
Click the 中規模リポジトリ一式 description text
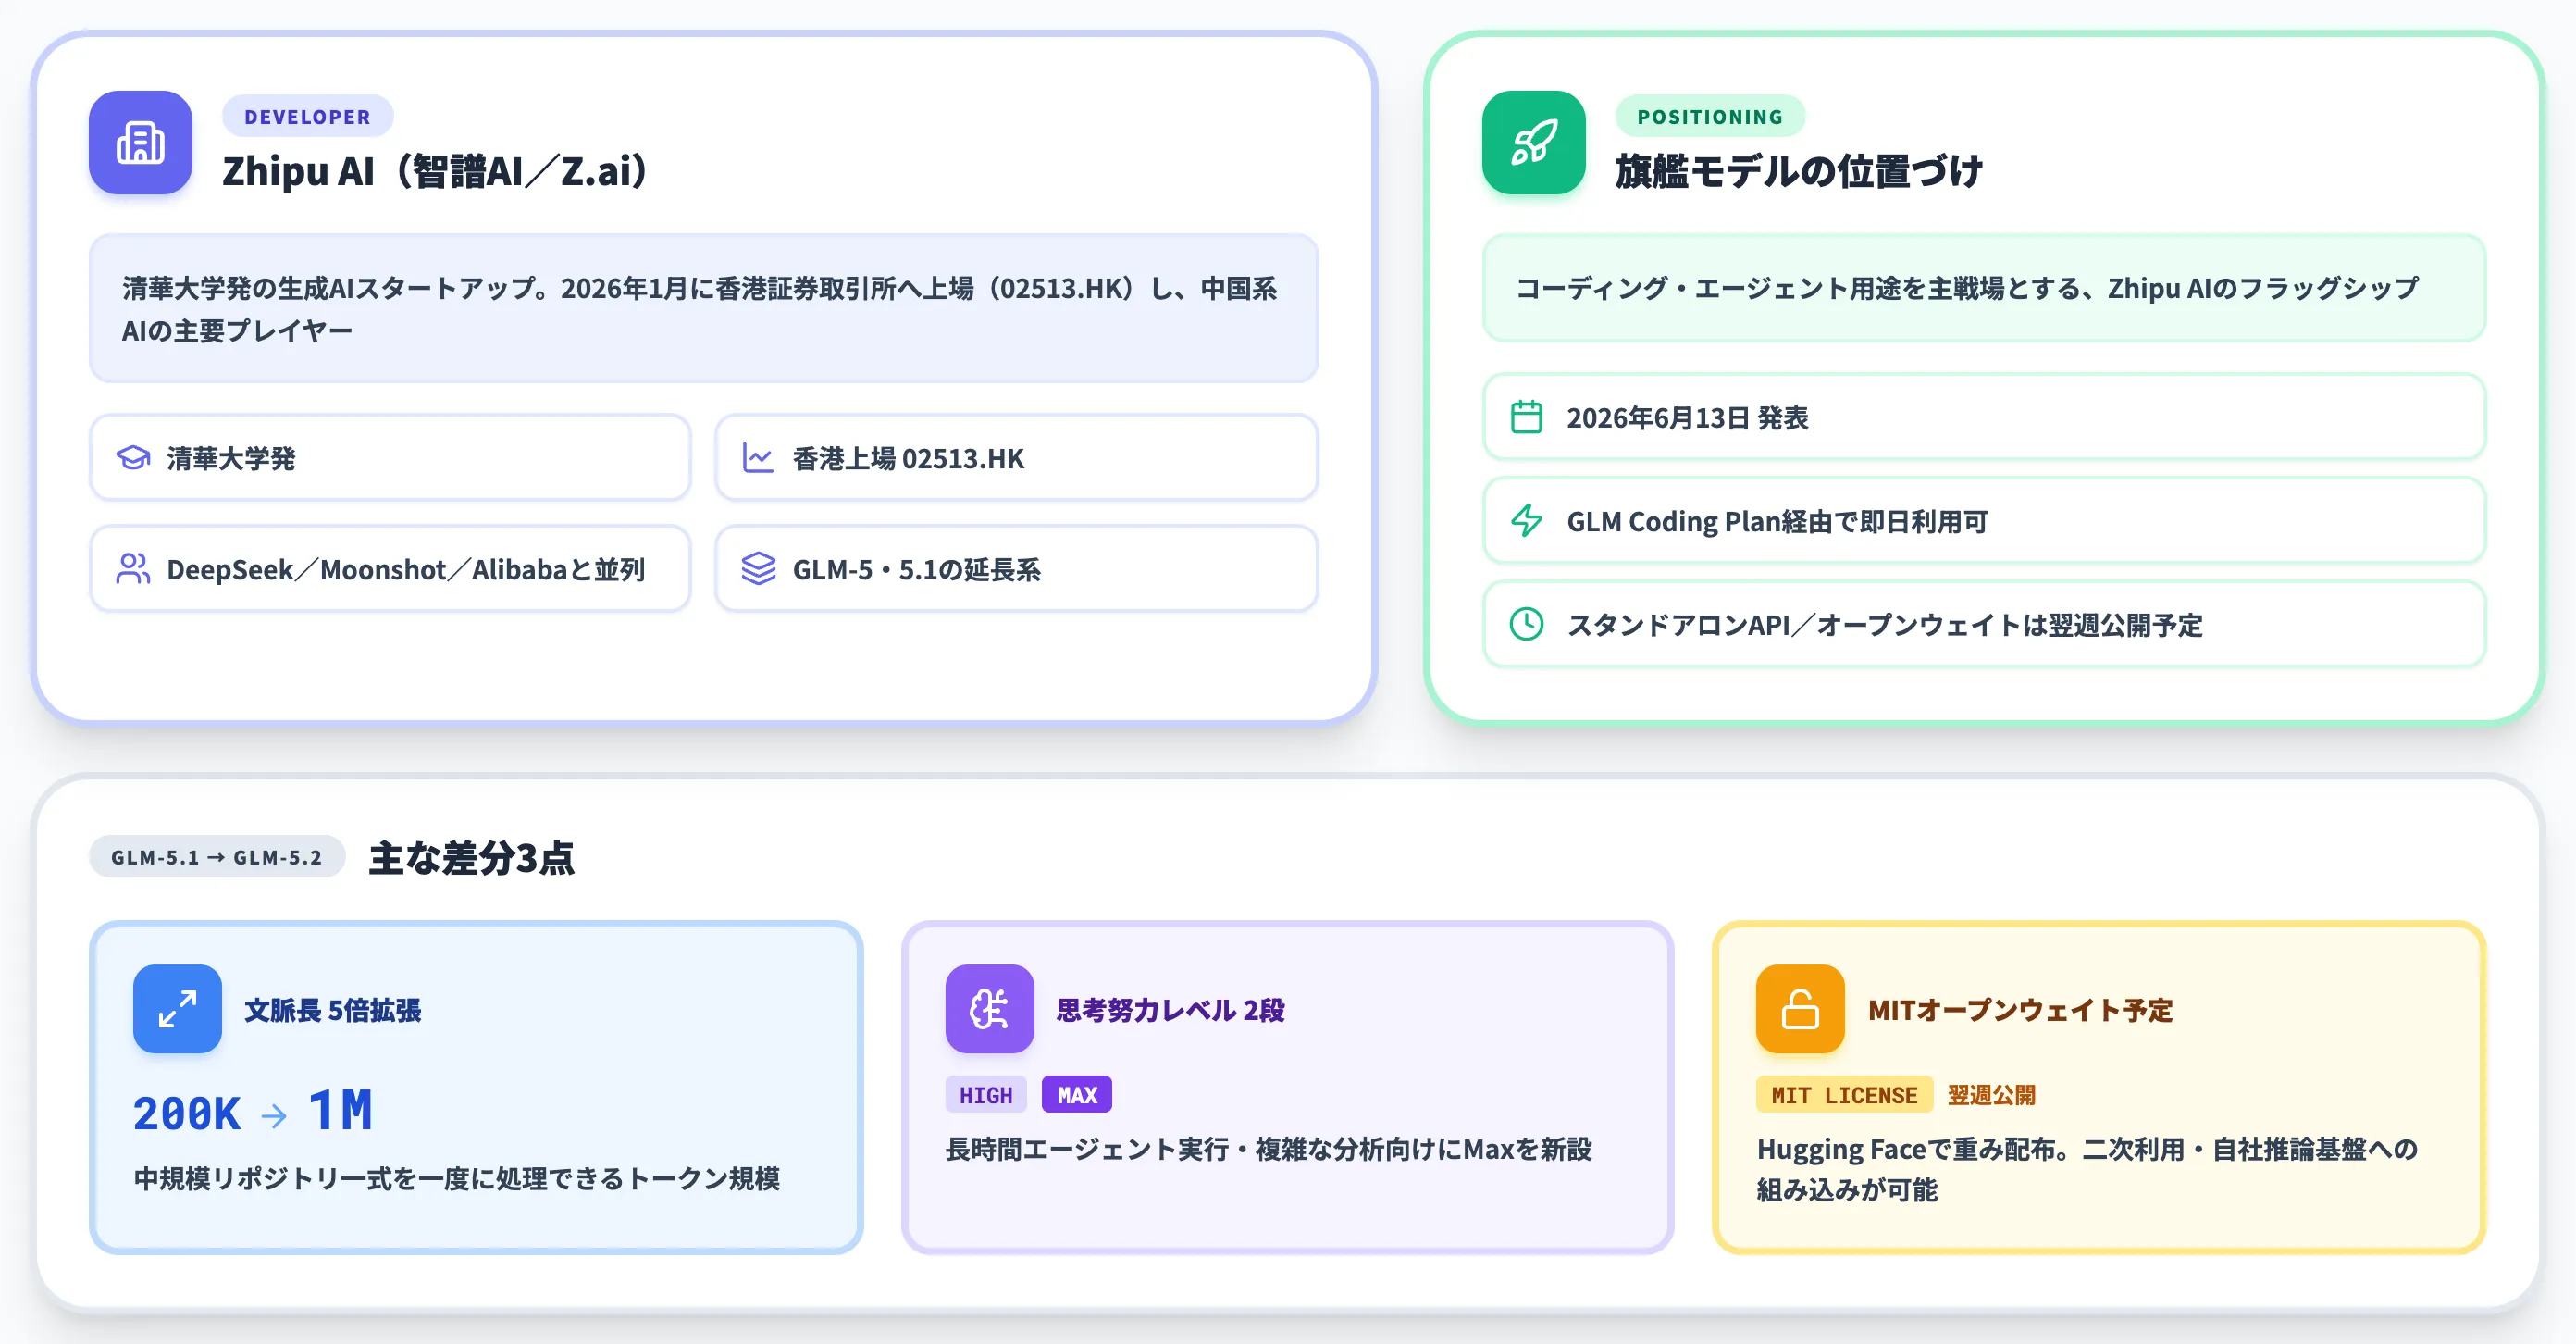(x=456, y=1179)
